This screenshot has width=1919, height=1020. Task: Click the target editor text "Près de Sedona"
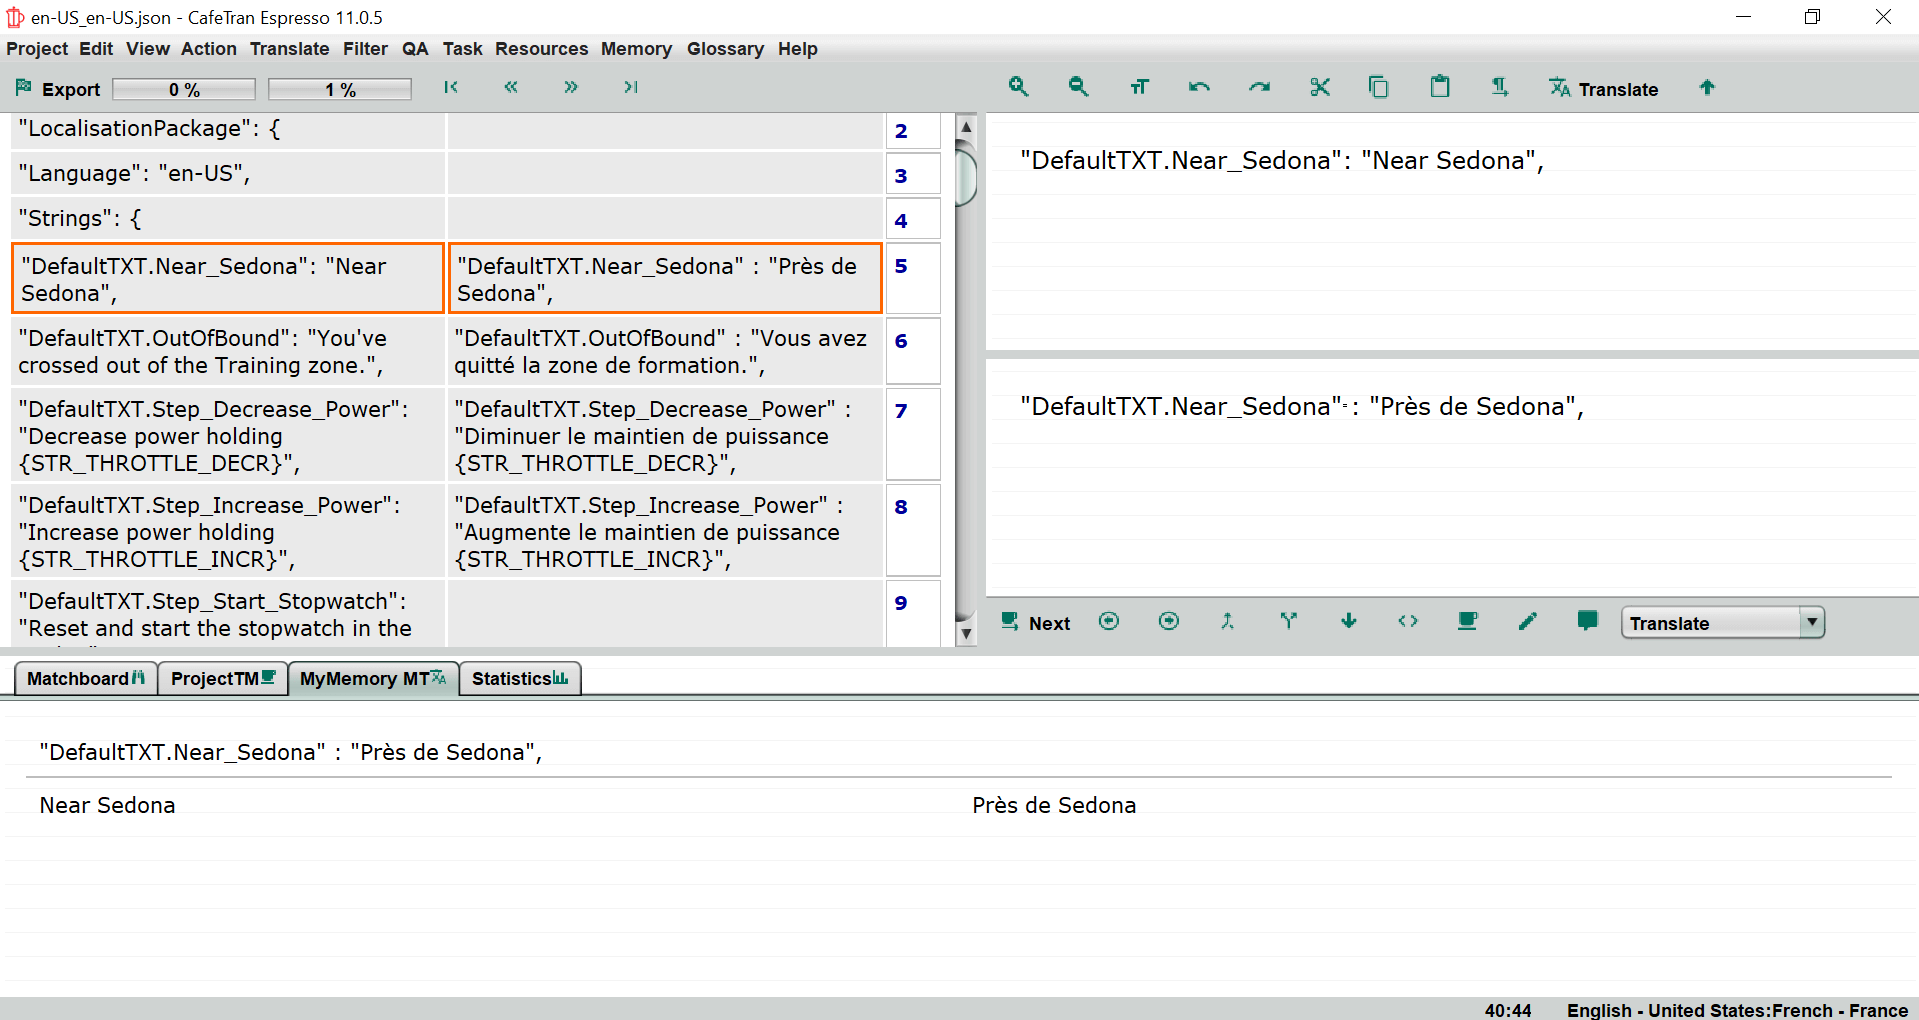pyautogui.click(x=1472, y=407)
